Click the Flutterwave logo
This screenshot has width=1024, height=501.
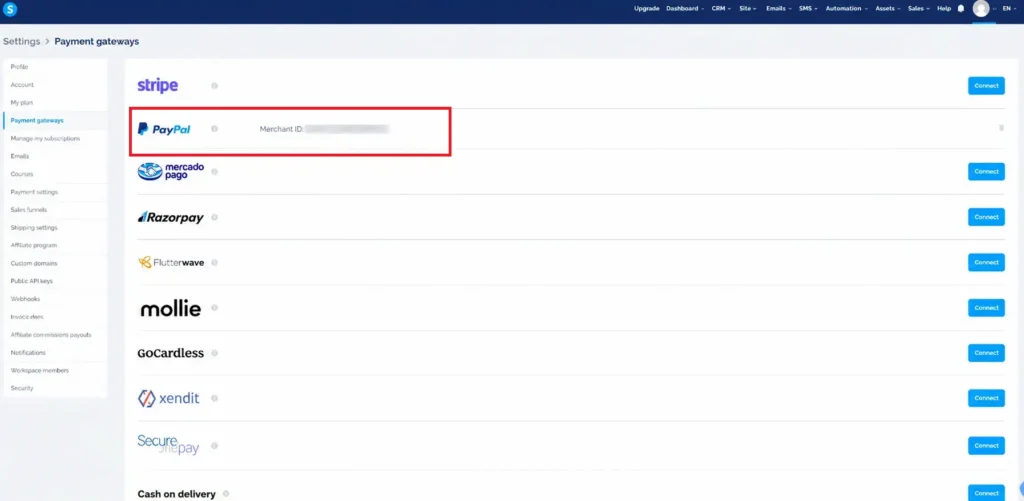[170, 263]
